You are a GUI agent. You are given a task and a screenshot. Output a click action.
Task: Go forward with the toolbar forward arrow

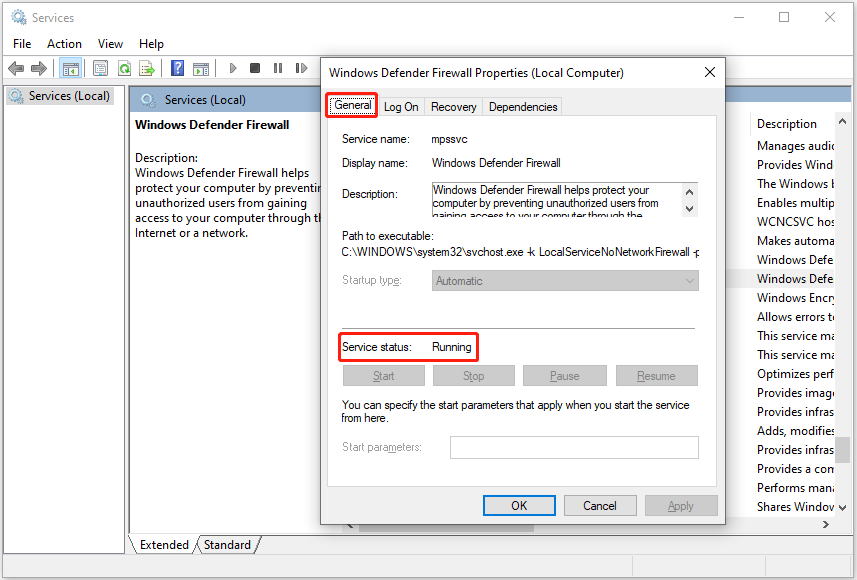tap(39, 68)
